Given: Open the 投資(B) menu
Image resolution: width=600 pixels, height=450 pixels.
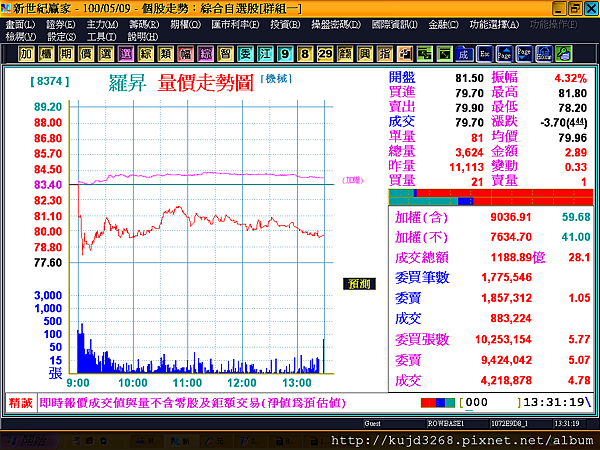Looking at the screenshot, I should pos(285,24).
